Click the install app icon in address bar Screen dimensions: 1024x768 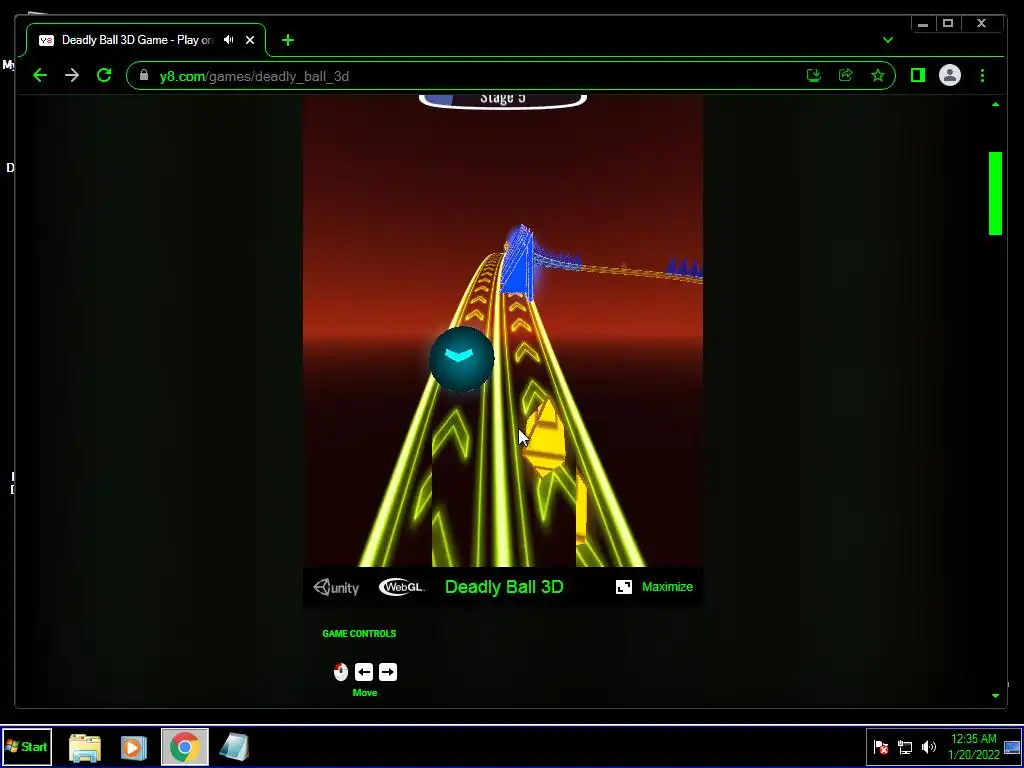(814, 76)
